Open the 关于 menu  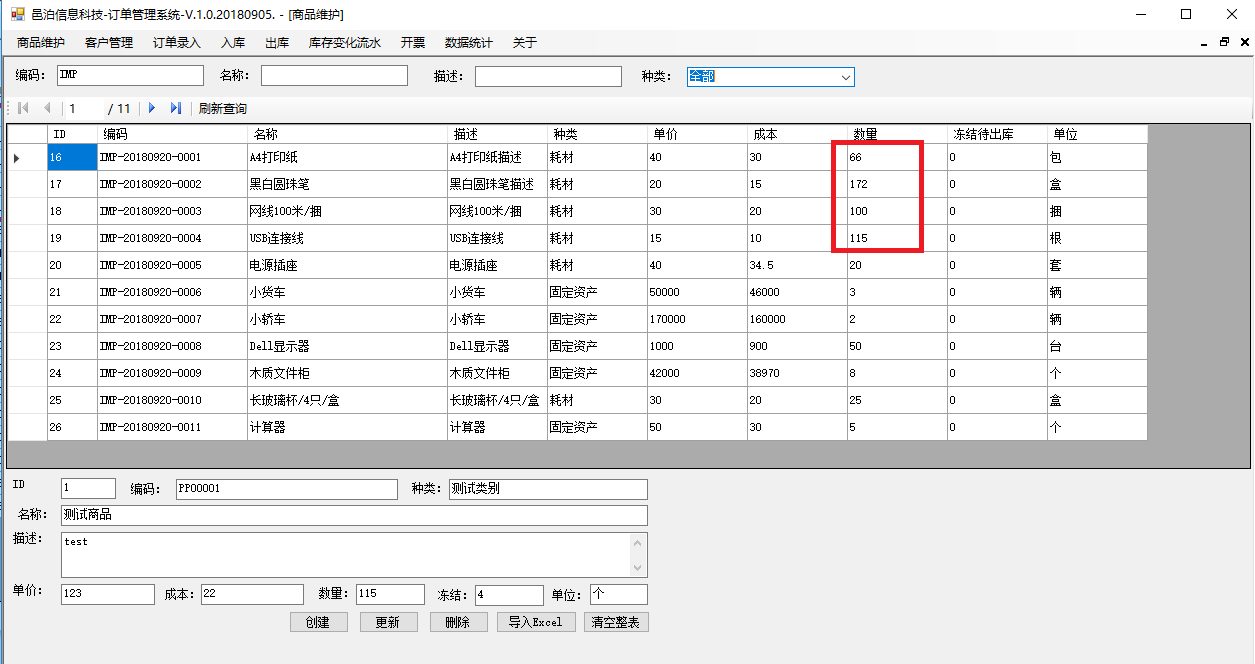tap(525, 43)
